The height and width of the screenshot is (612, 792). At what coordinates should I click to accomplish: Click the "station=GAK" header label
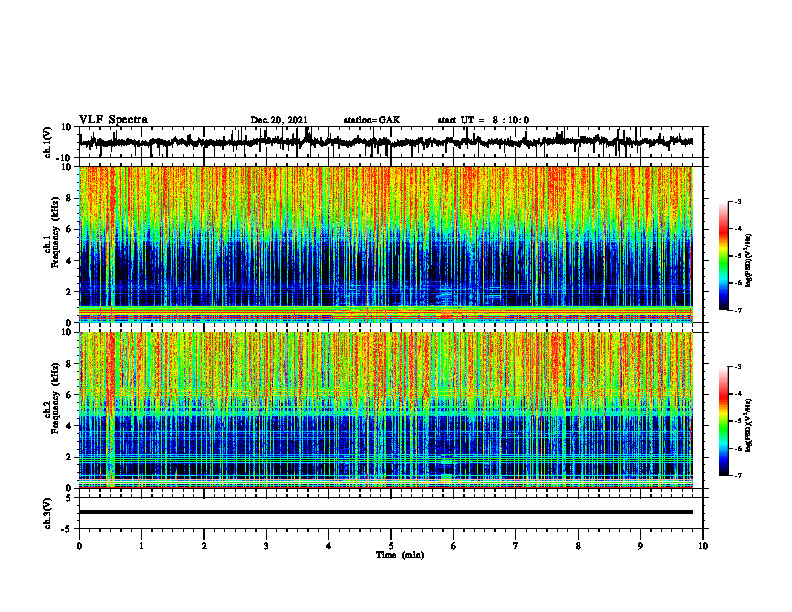click(372, 120)
